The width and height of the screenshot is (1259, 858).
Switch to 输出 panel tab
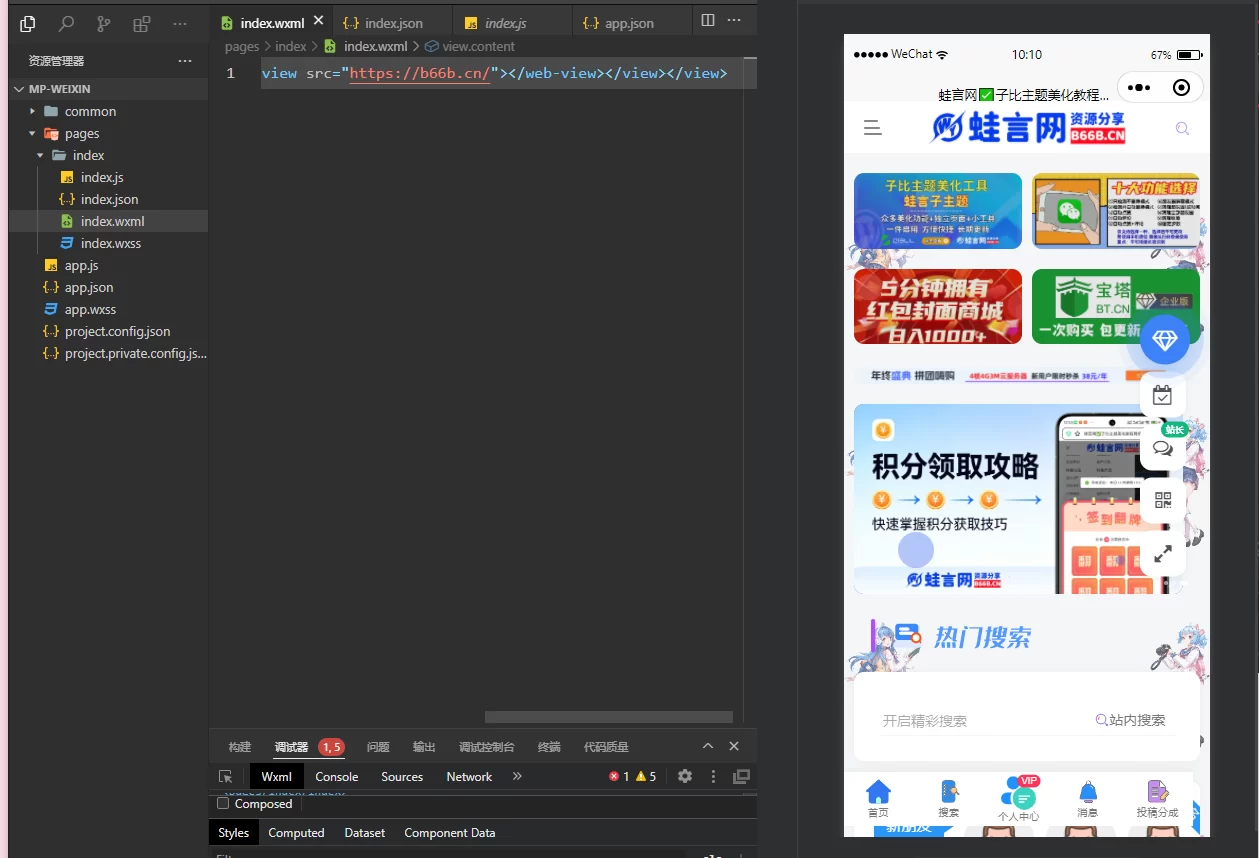tap(424, 747)
